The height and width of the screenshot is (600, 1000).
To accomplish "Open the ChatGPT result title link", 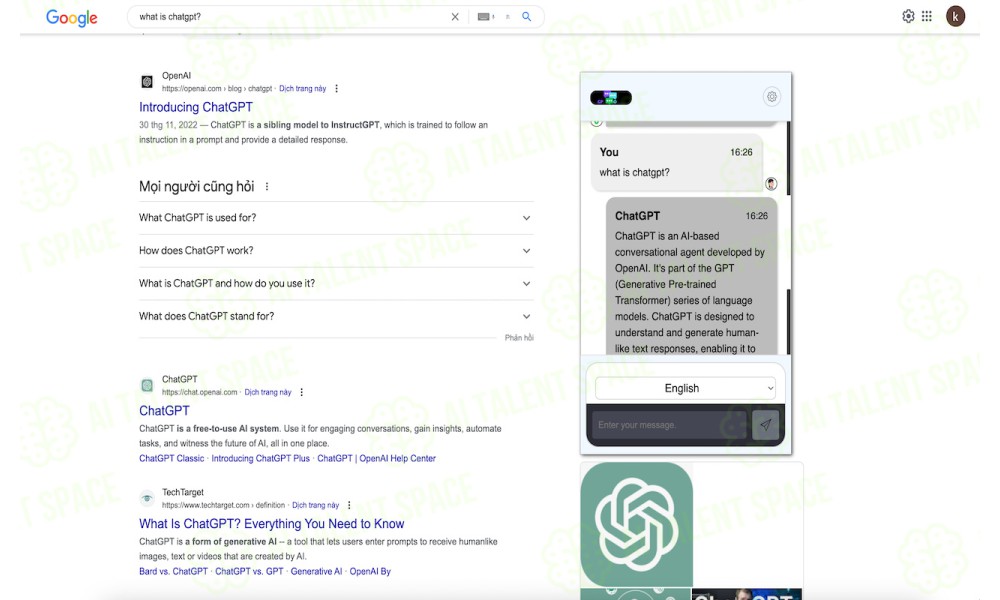I will (164, 411).
